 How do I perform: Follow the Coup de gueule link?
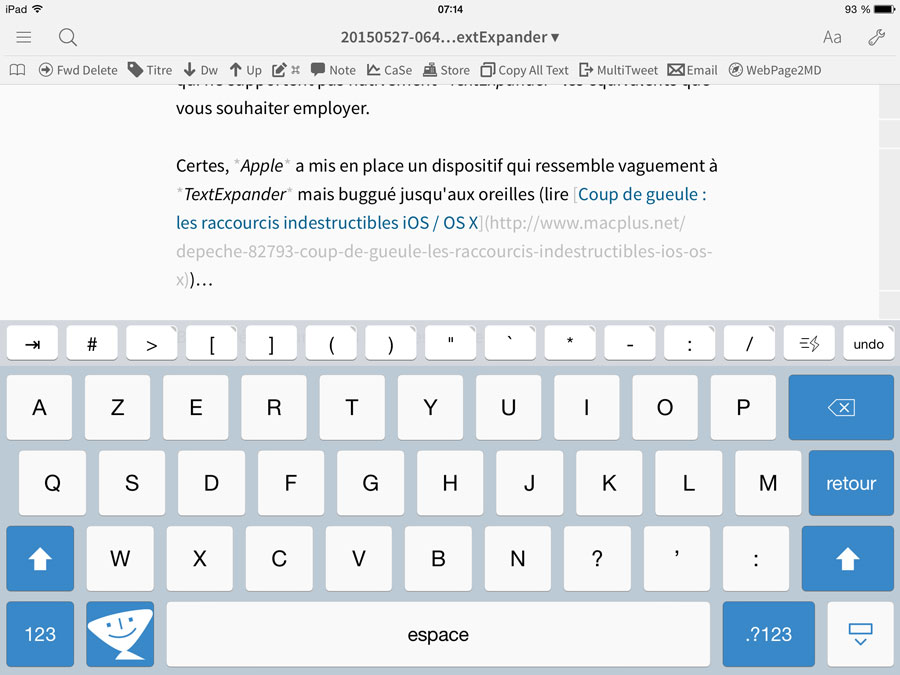point(642,194)
